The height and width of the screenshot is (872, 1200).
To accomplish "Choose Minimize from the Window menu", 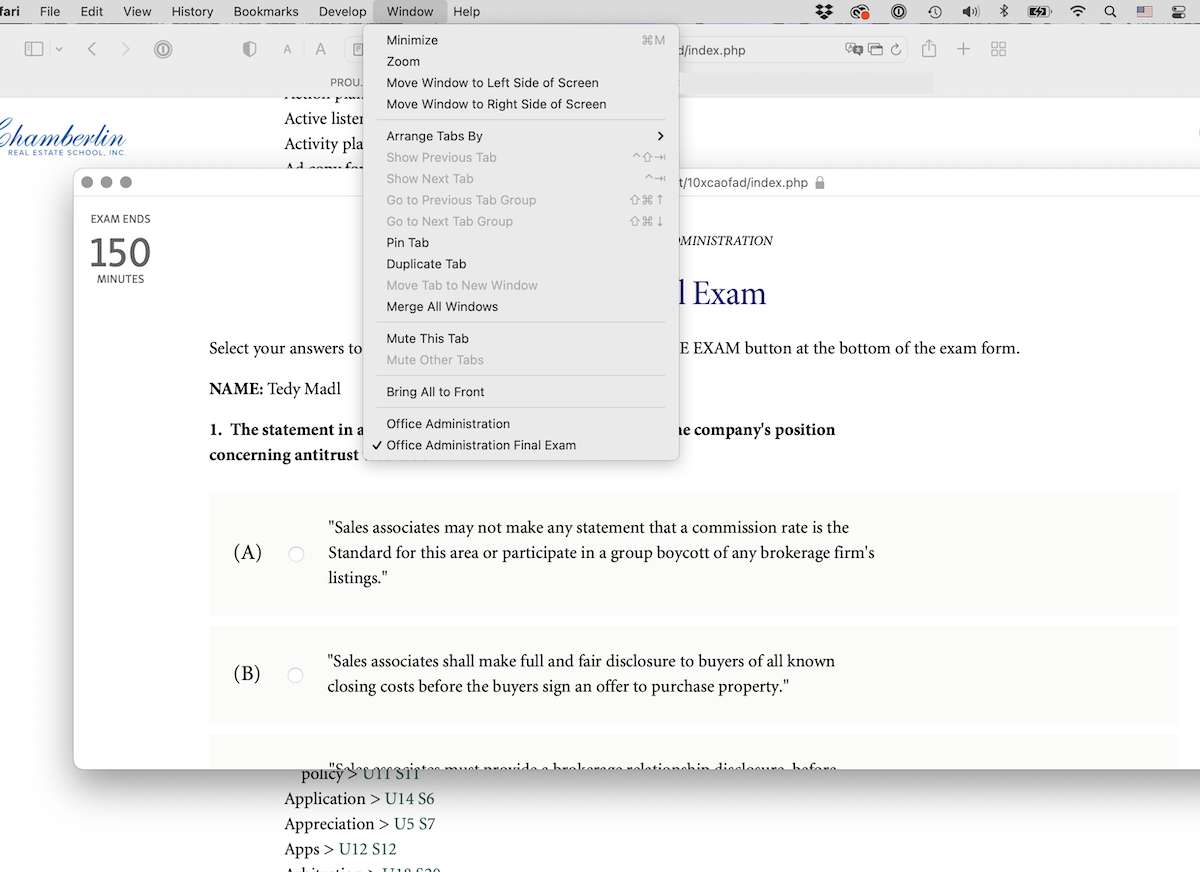I will coord(521,40).
